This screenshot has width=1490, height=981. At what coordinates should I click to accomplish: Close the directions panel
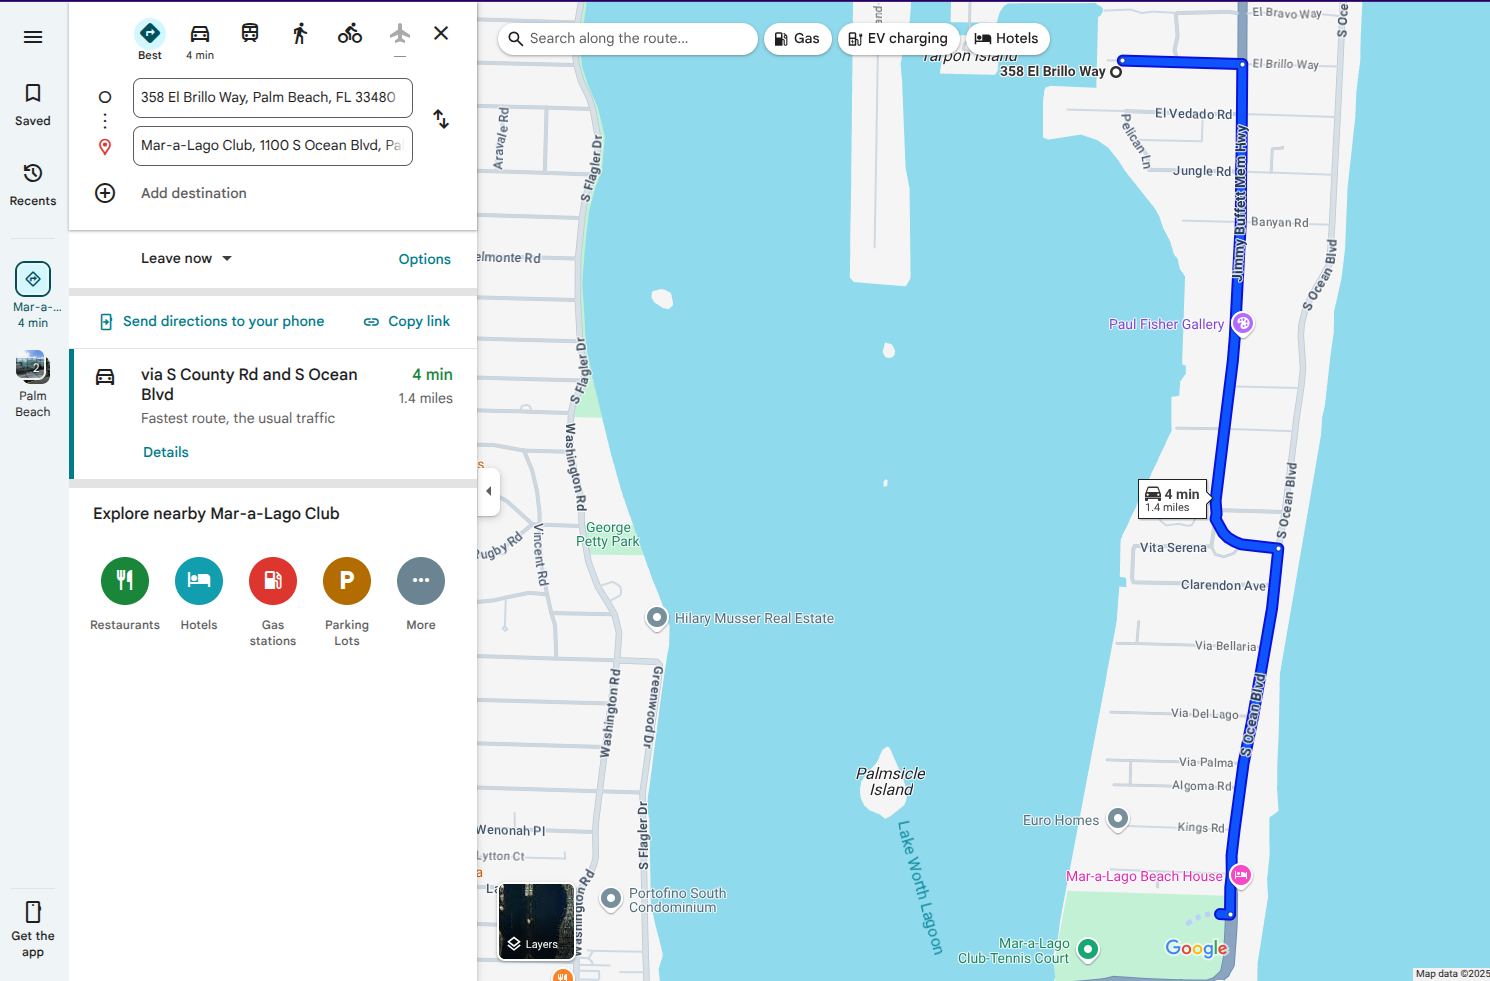coord(441,33)
